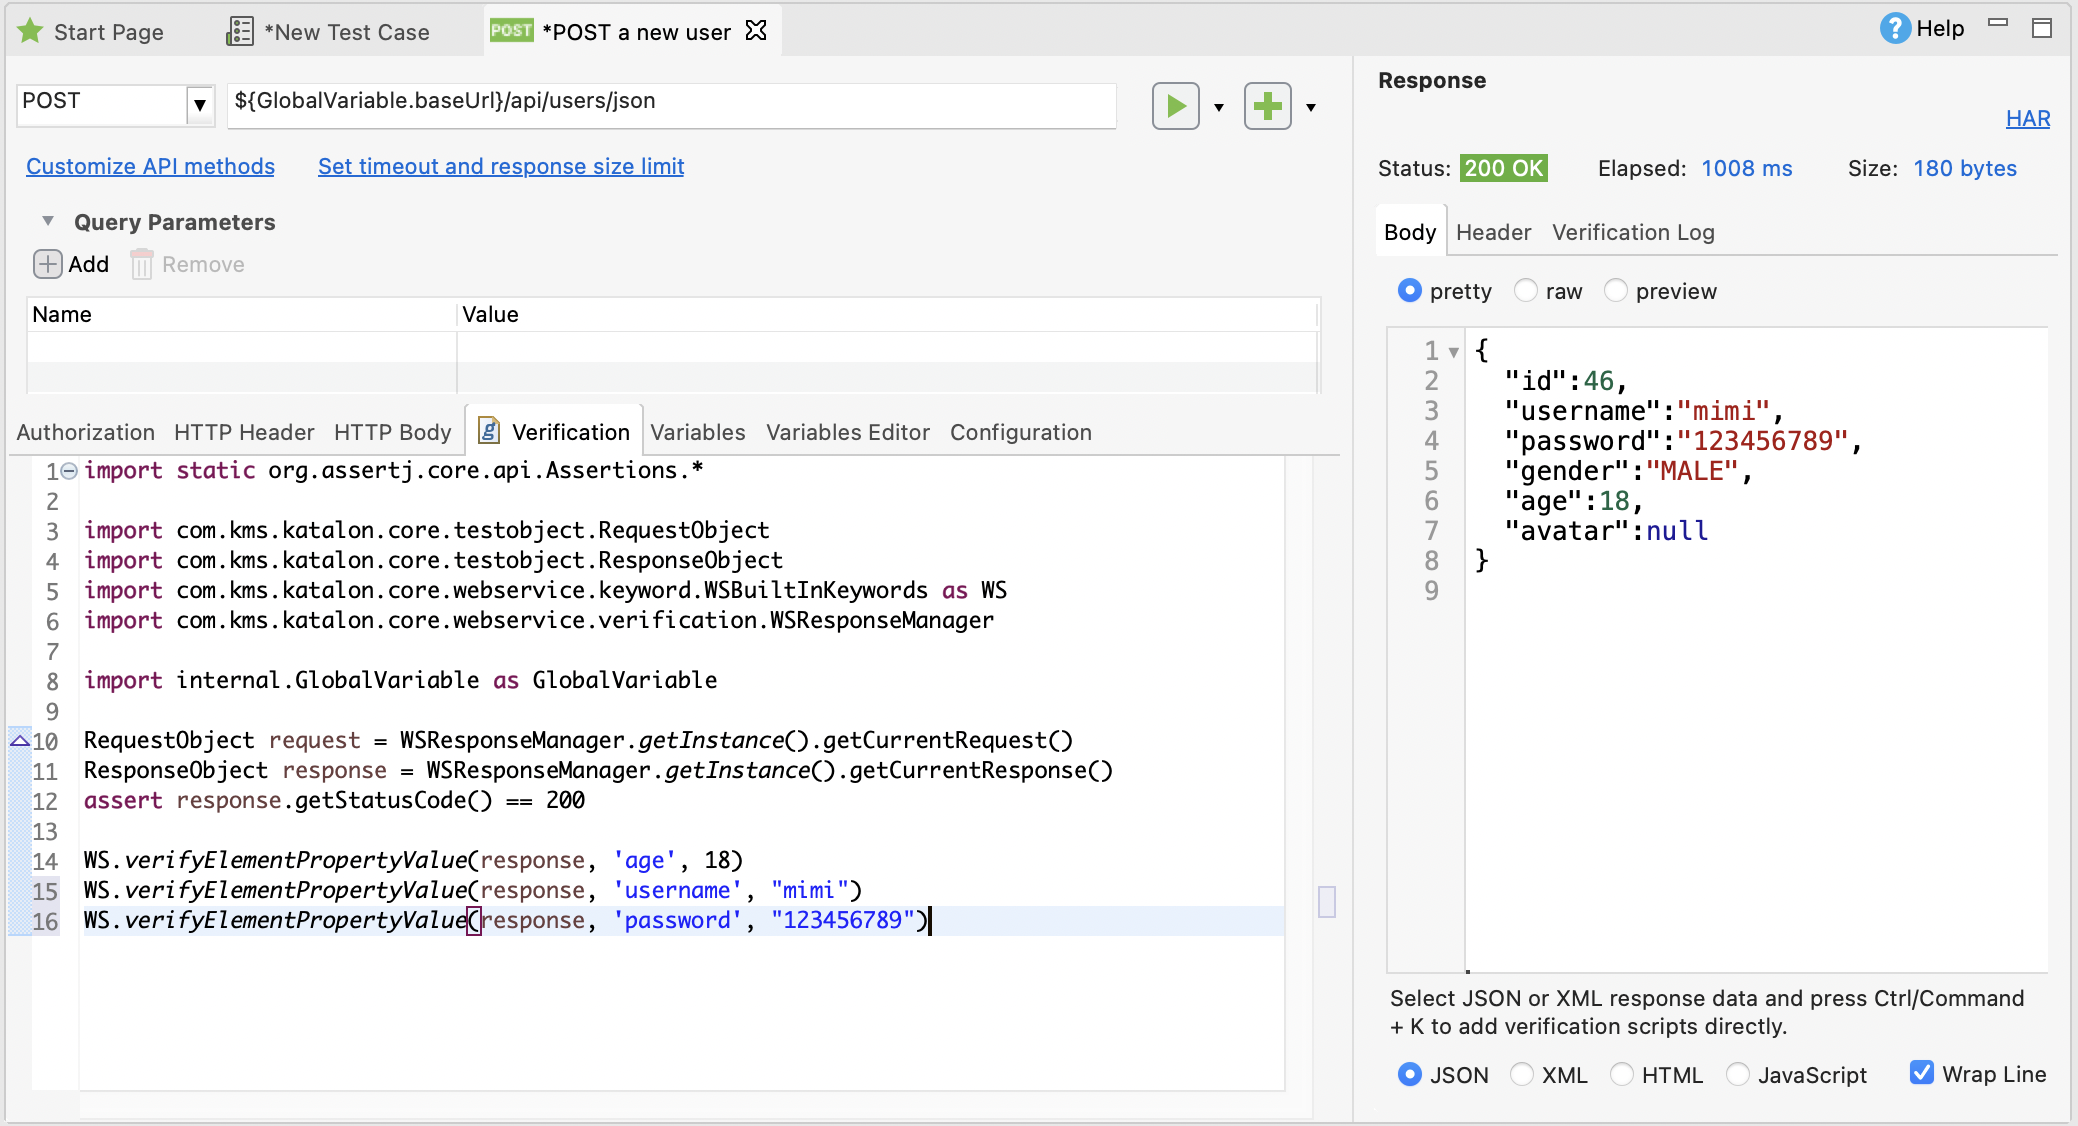Toggle the Wrap Line checkbox
The height and width of the screenshot is (1126, 2078).
(x=1922, y=1073)
